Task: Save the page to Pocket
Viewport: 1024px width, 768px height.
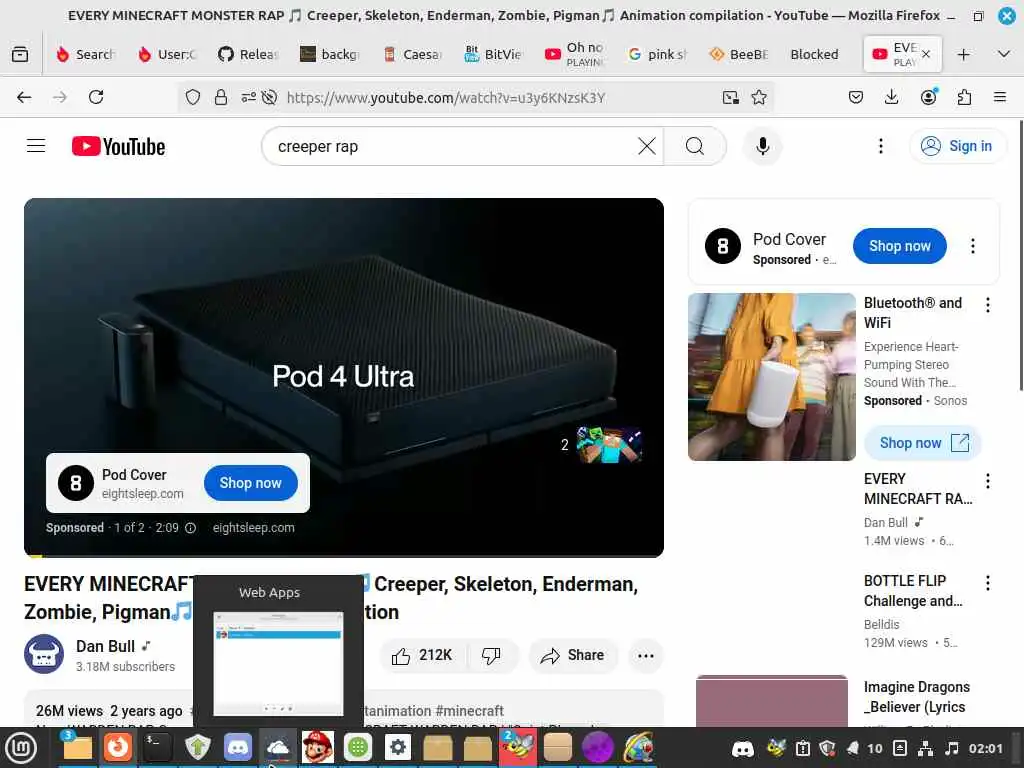Action: click(856, 97)
